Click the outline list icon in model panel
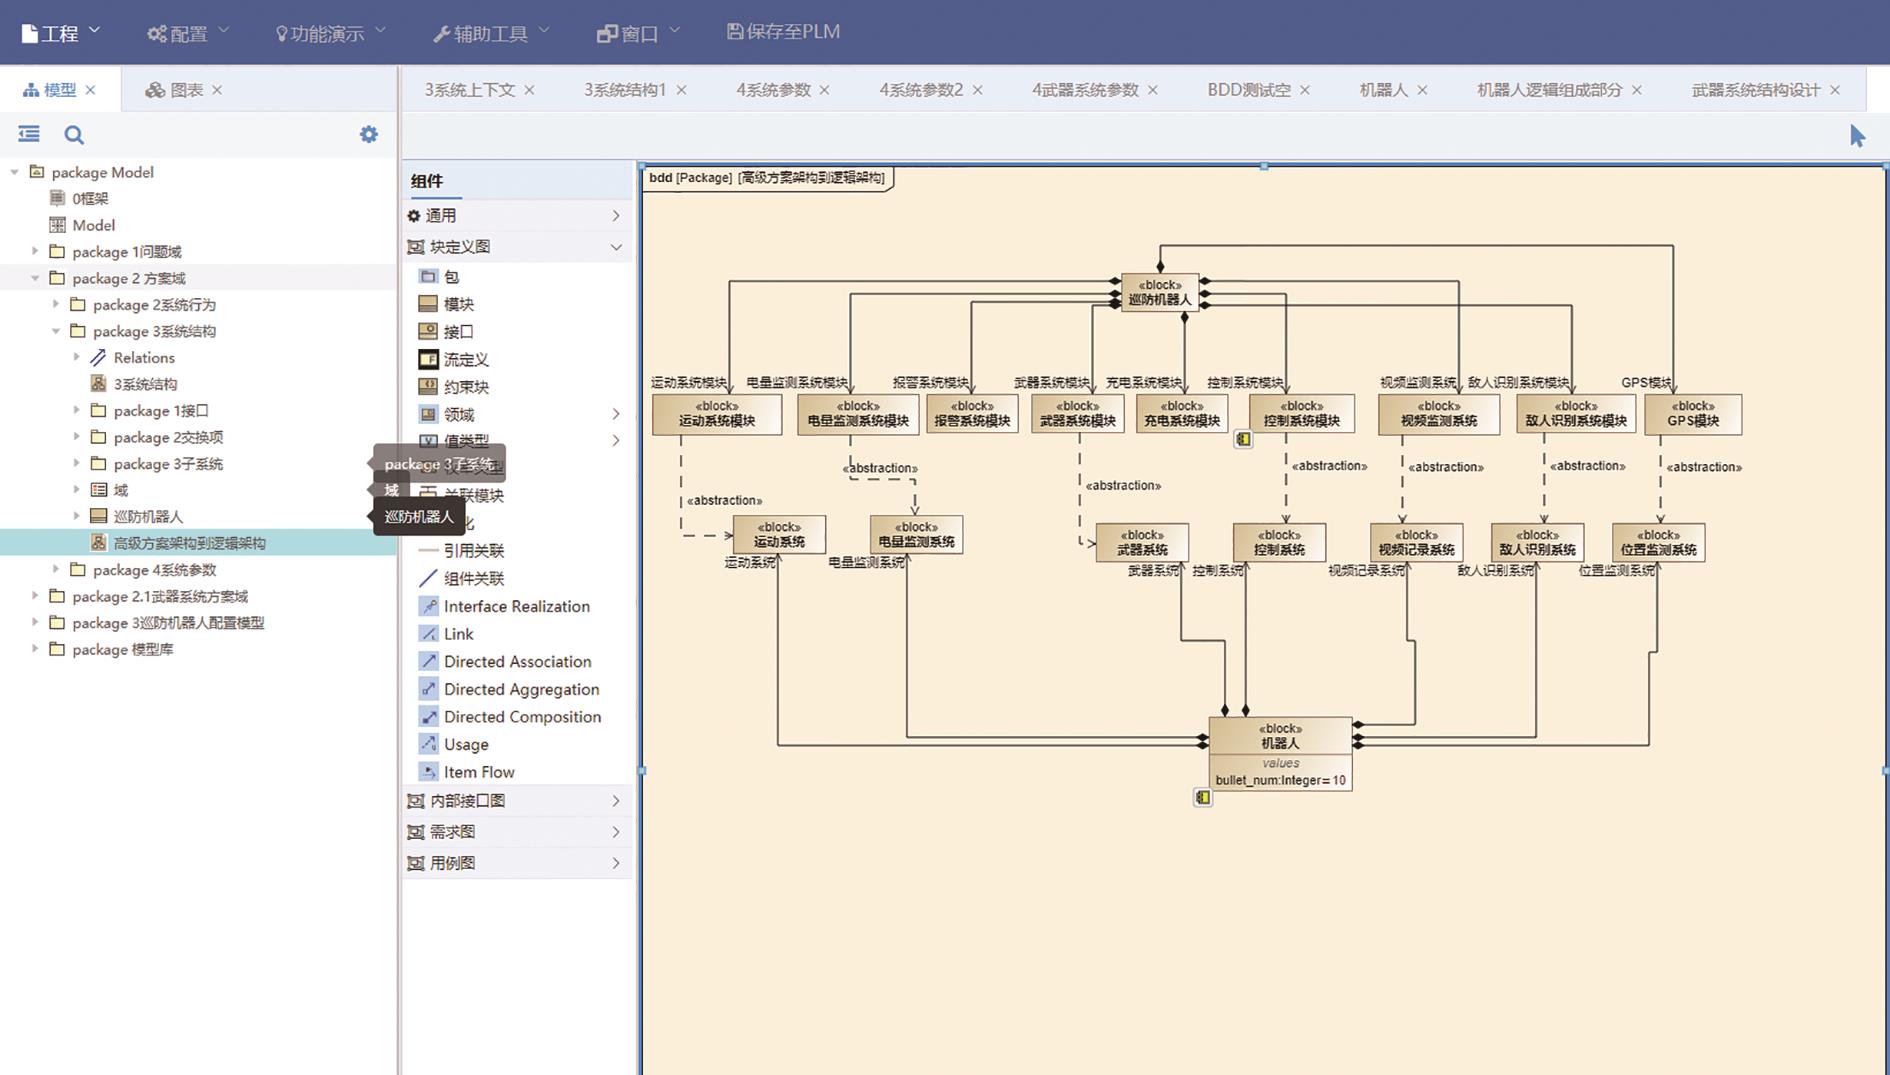Image resolution: width=1890 pixels, height=1075 pixels. [x=29, y=134]
